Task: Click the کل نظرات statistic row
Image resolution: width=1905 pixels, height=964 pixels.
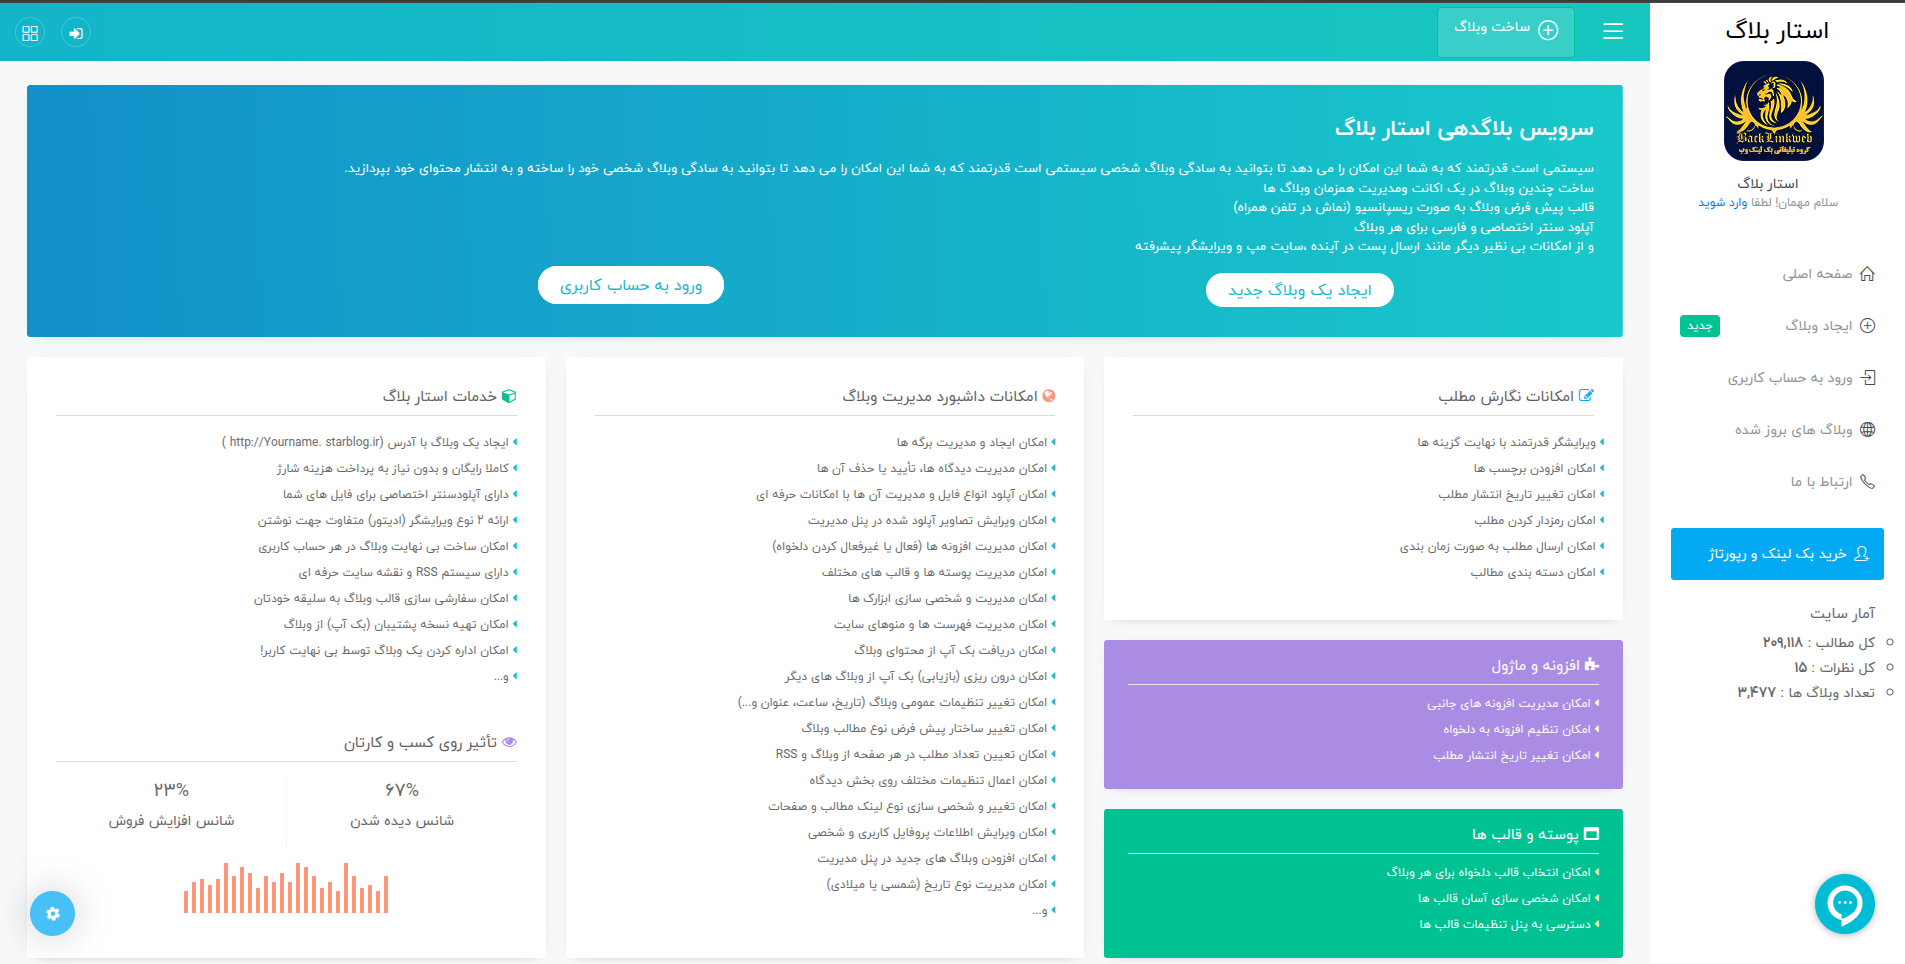Action: pos(1834,667)
